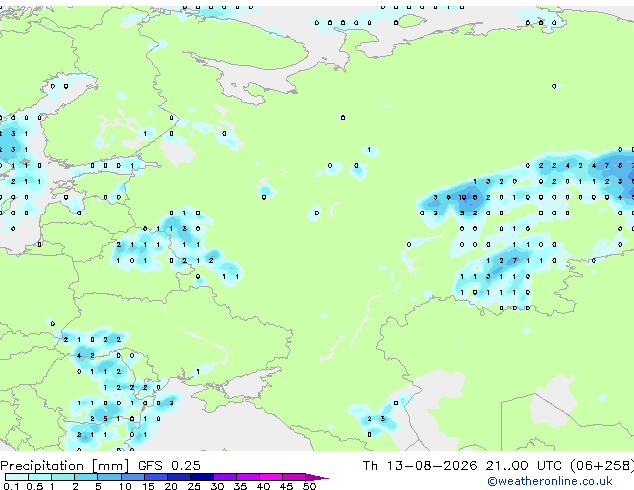This screenshot has width=634, height=490.
Task: Pick the 1–2 mm legend color segment
Action: point(63,477)
